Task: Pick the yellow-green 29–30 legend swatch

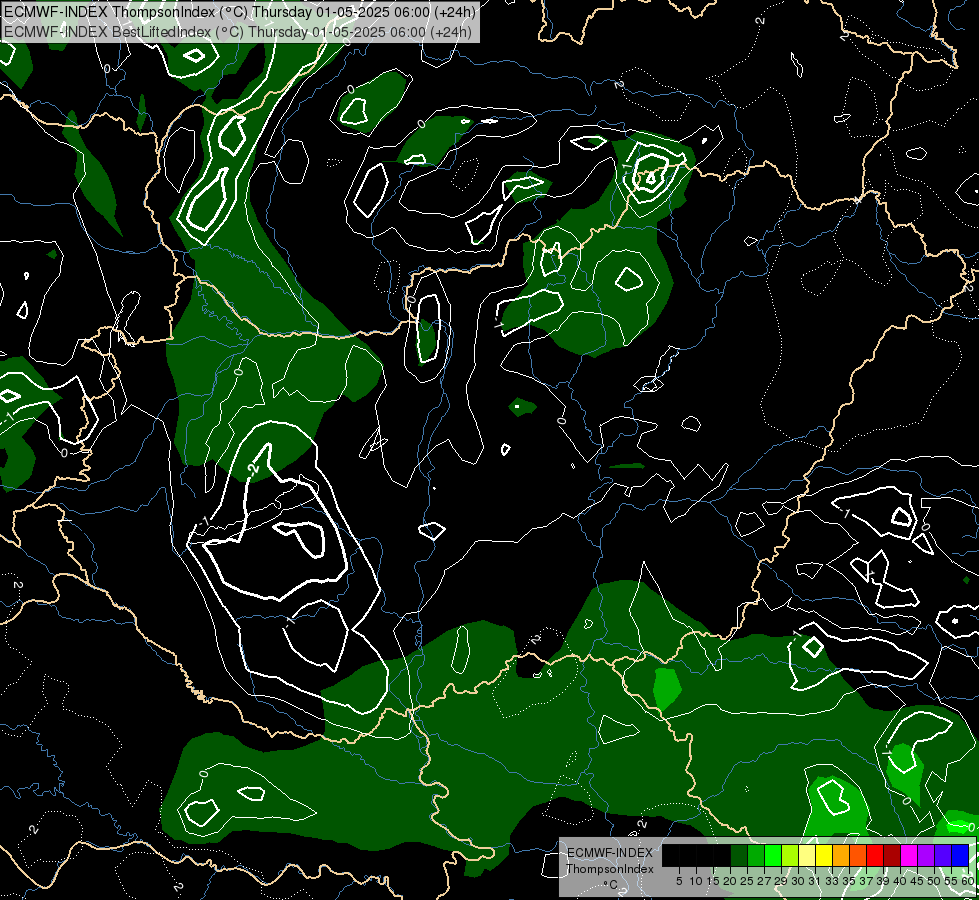Action: (790, 855)
